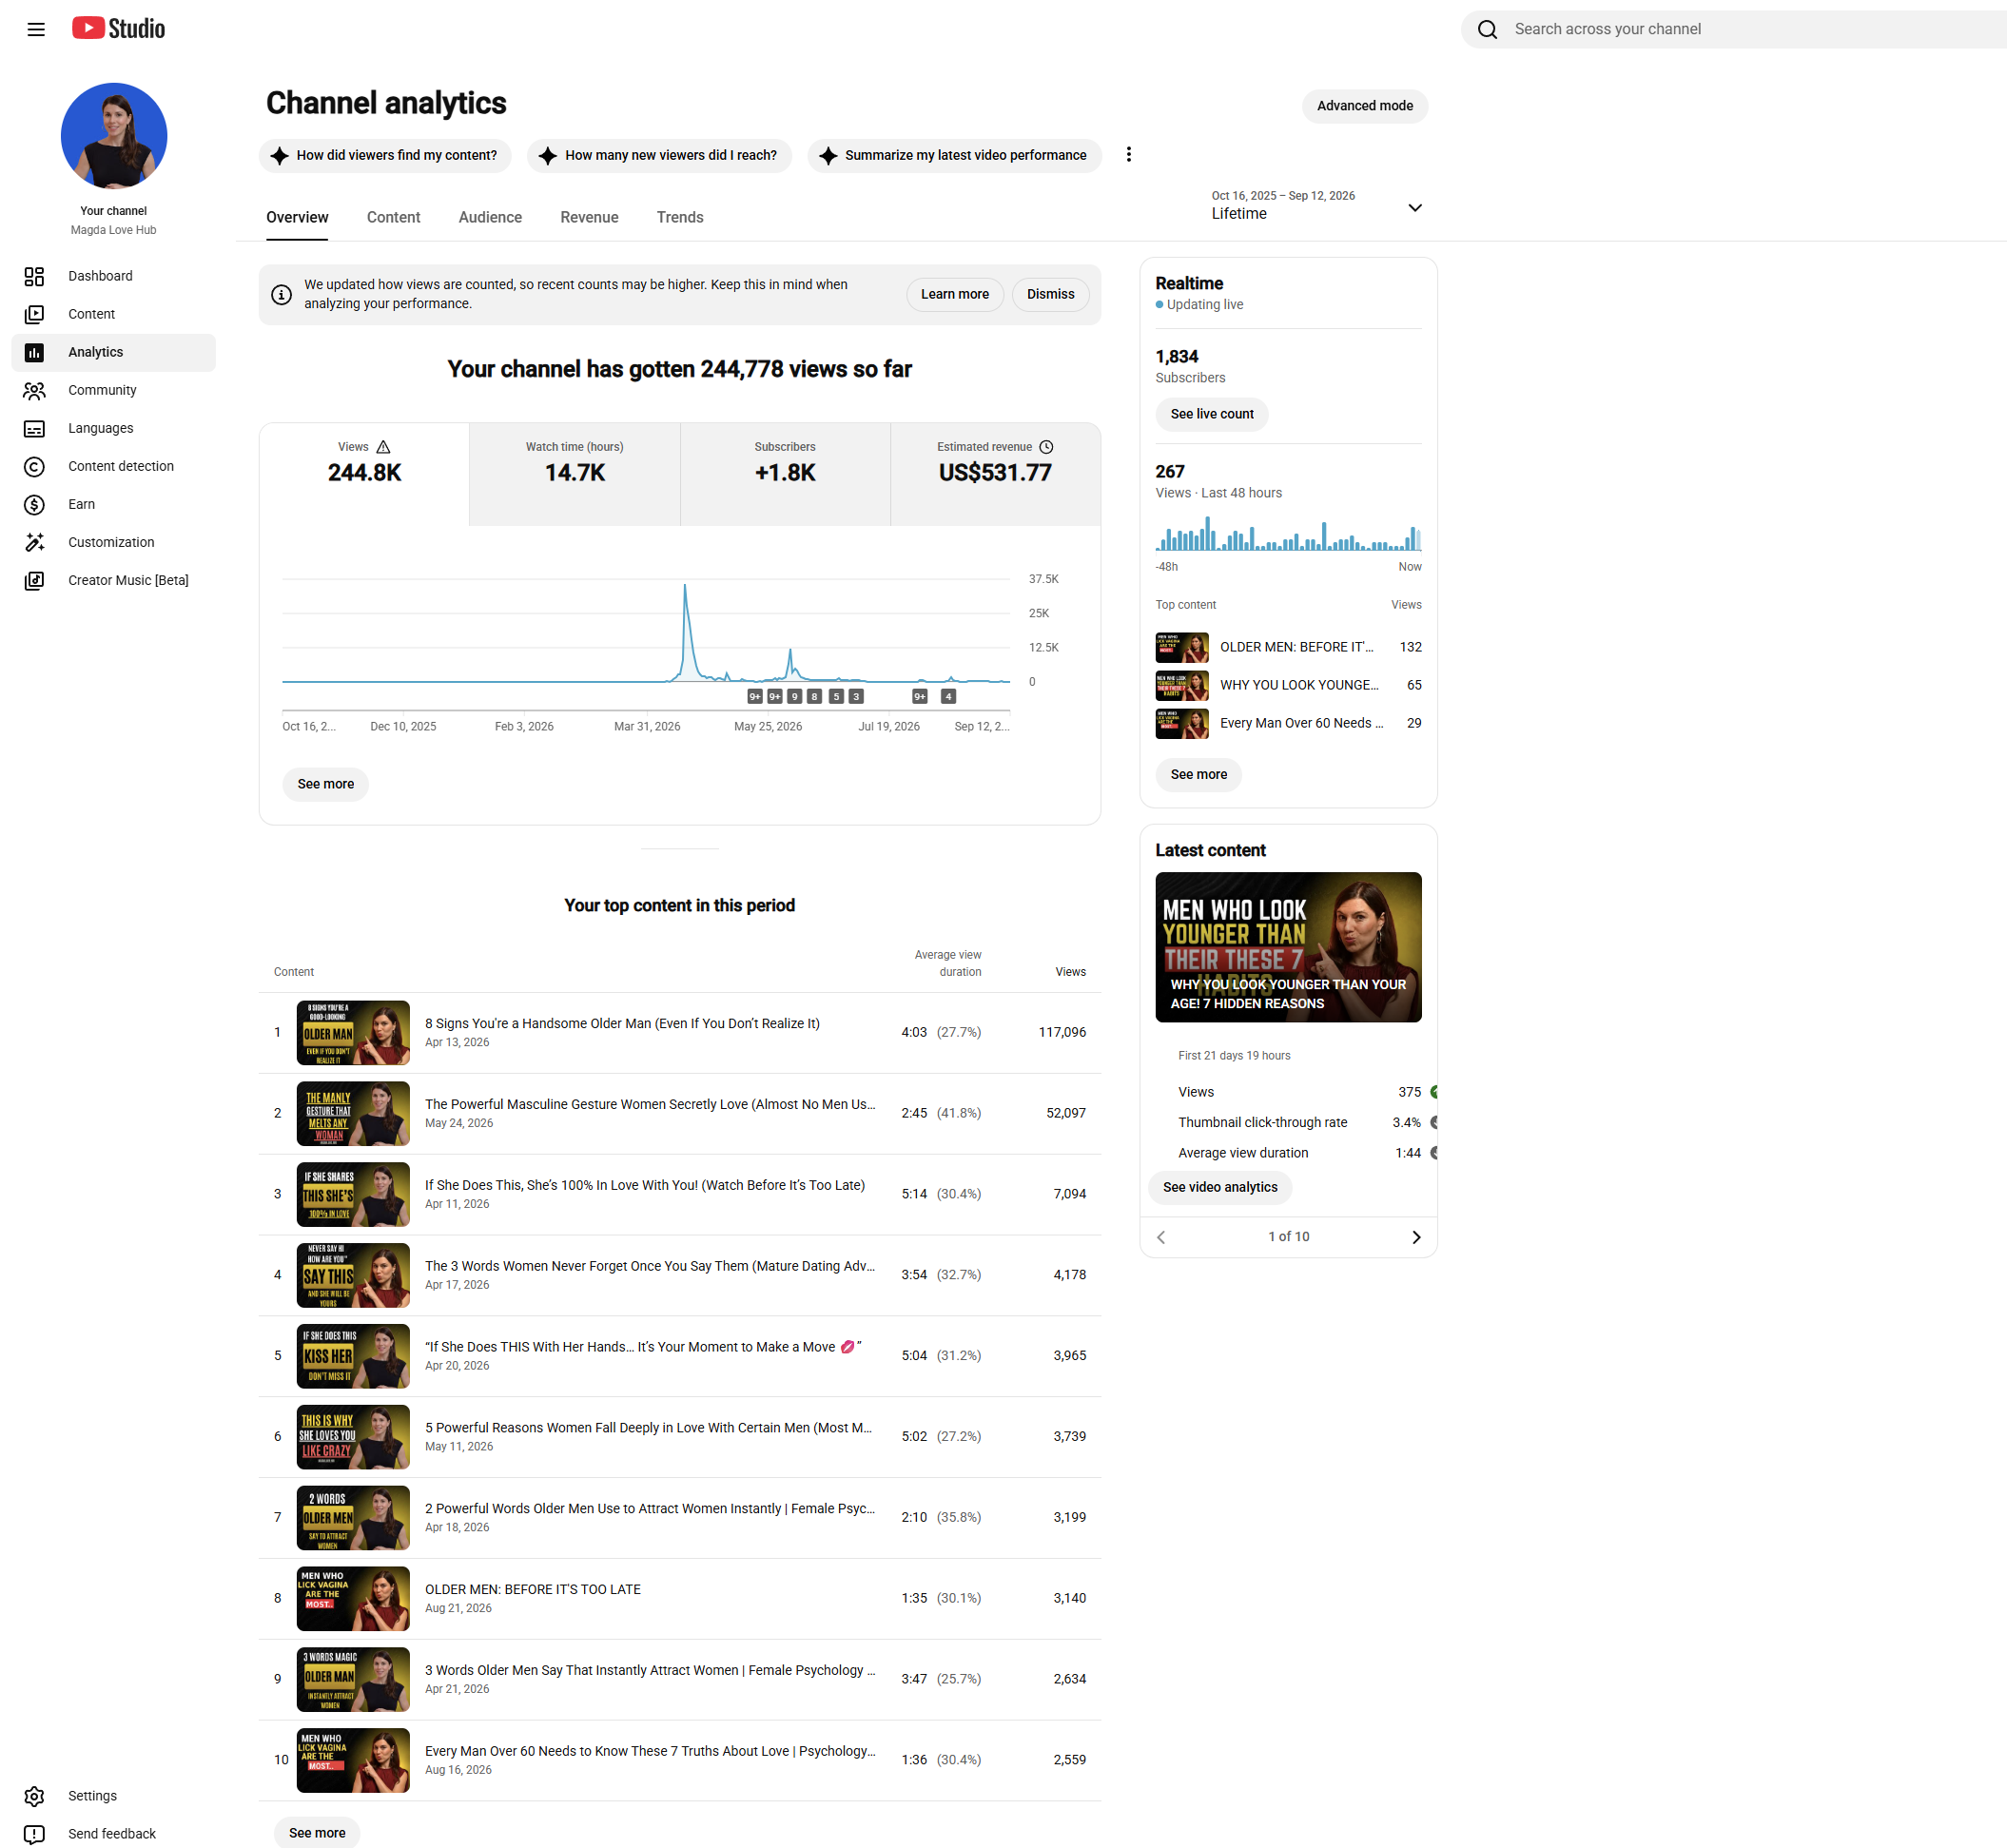Viewport: 2007px width, 1848px height.
Task: Go to previous latest content item
Action: [1161, 1237]
